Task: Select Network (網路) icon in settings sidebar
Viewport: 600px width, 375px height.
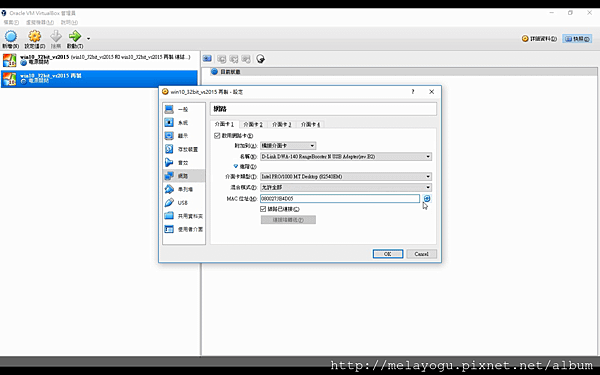Action: [169, 176]
